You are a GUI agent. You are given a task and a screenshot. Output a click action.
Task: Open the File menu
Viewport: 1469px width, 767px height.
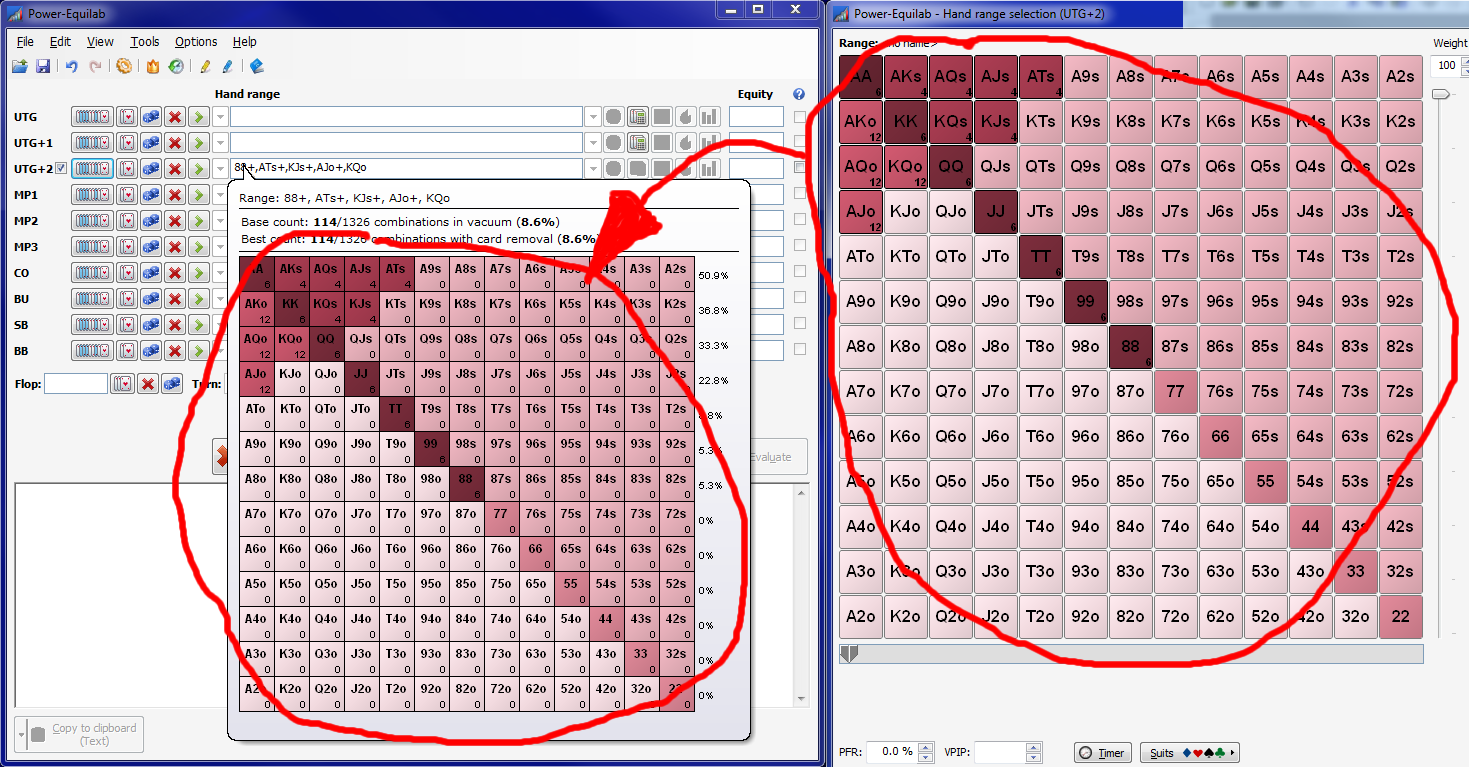(x=25, y=42)
